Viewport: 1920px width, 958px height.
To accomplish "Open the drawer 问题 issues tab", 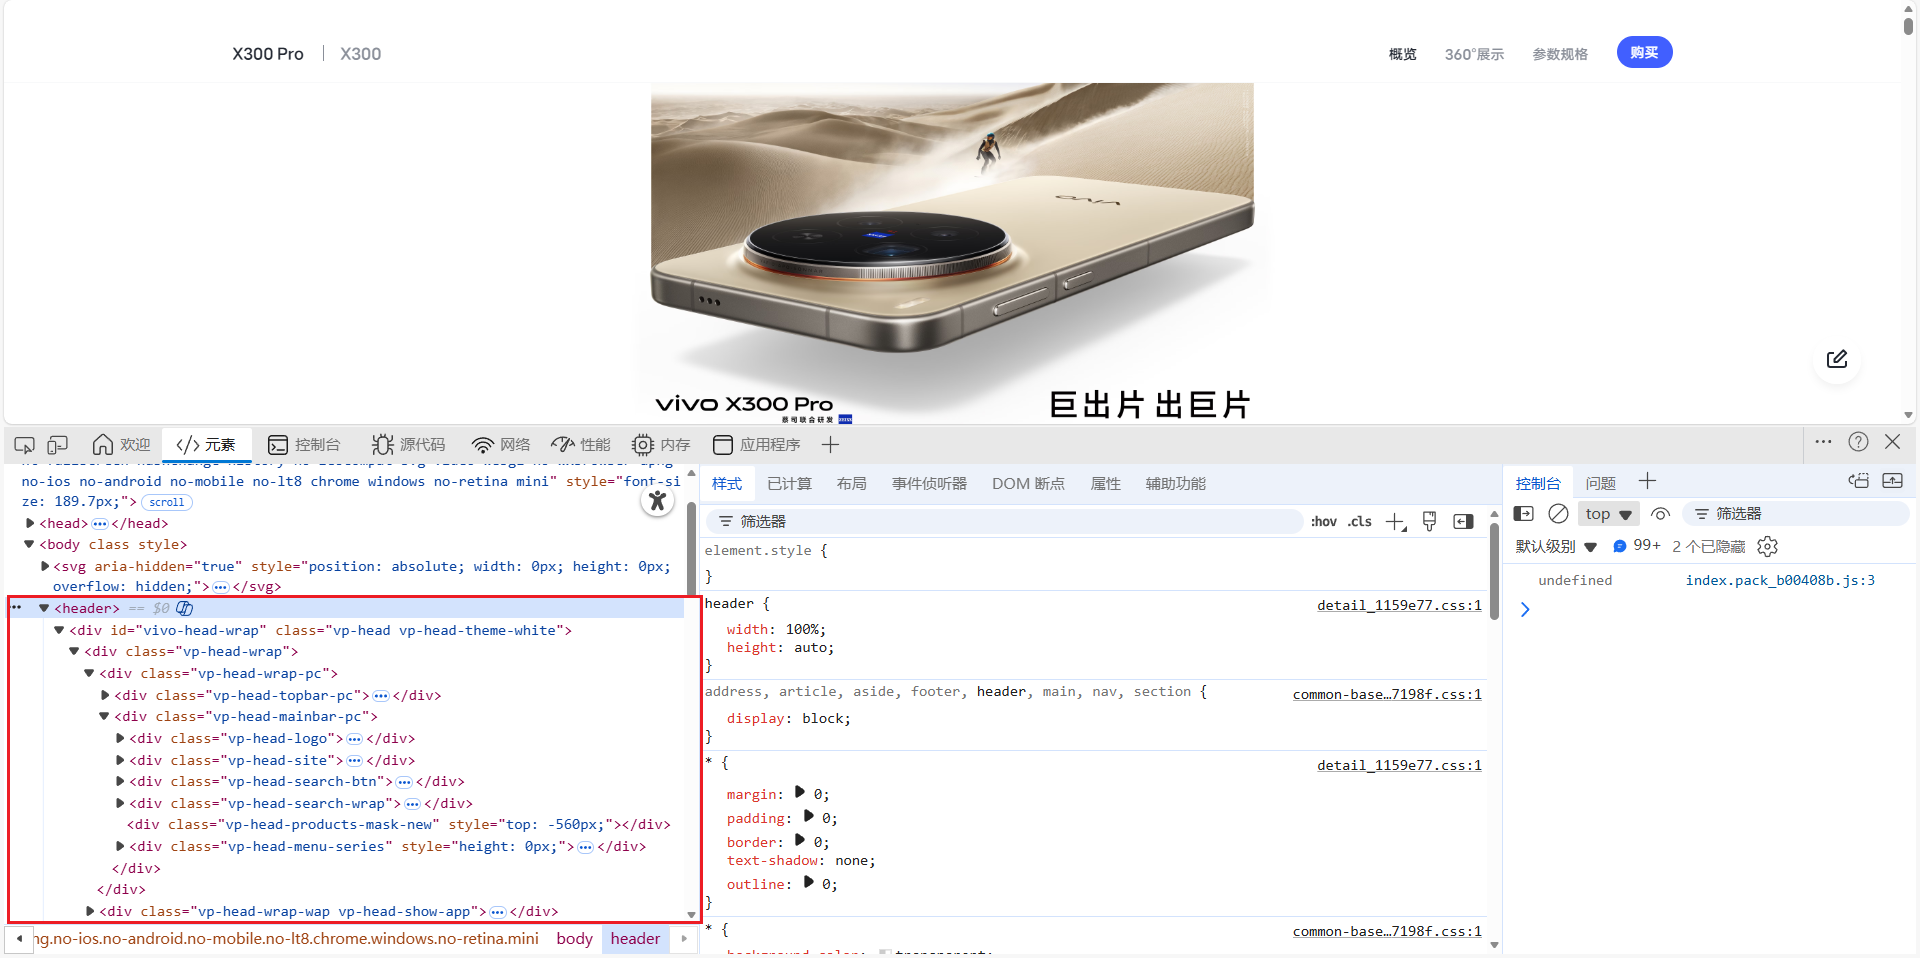I will (1600, 483).
